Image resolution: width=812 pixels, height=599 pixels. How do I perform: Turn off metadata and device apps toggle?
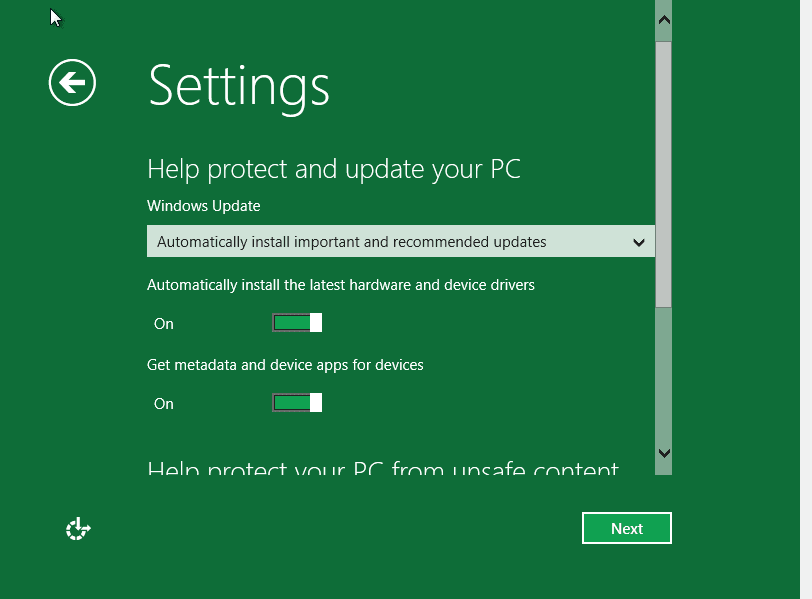[297, 403]
